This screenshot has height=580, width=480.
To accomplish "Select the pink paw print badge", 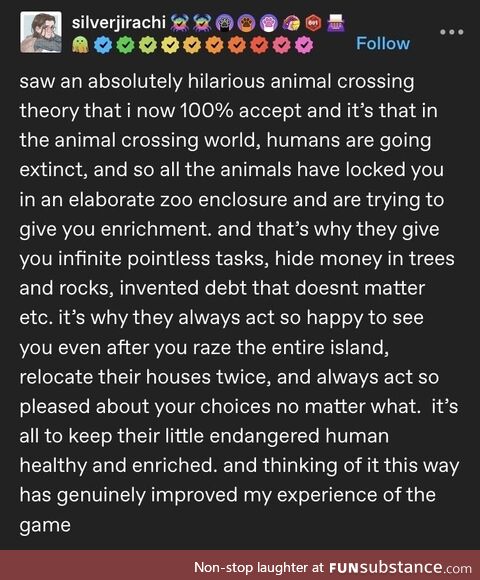I will (x=268, y=24).
